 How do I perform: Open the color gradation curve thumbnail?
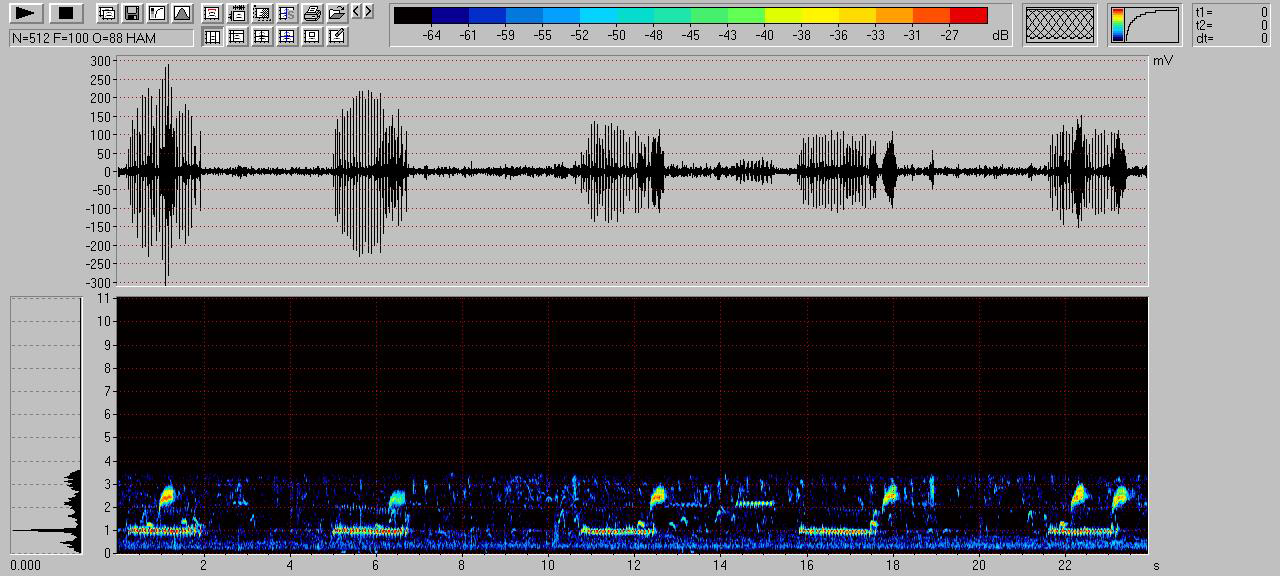point(1144,25)
